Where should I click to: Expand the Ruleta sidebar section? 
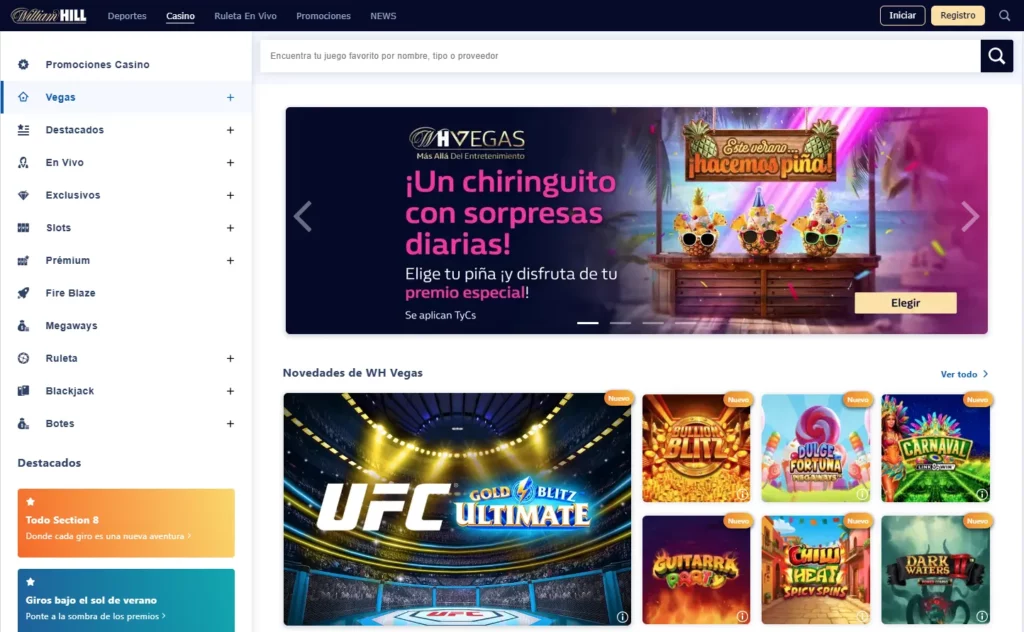point(230,358)
